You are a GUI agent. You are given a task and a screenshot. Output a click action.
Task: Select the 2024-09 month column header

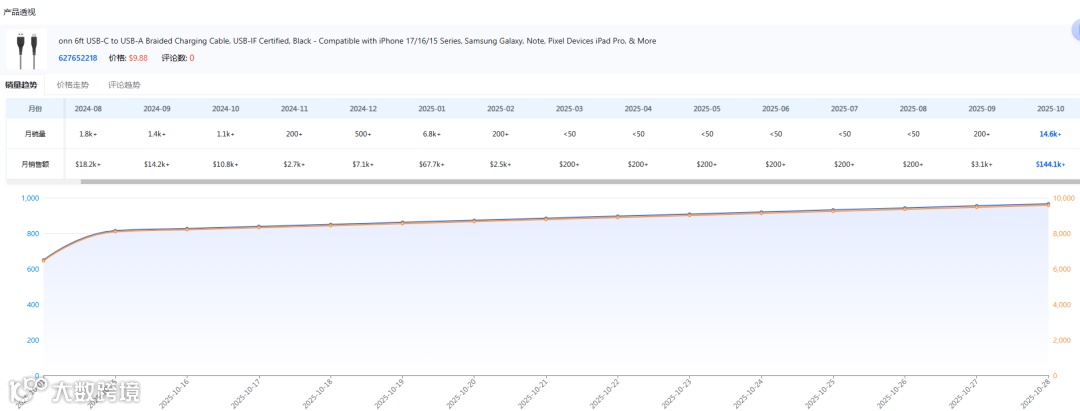coord(157,109)
